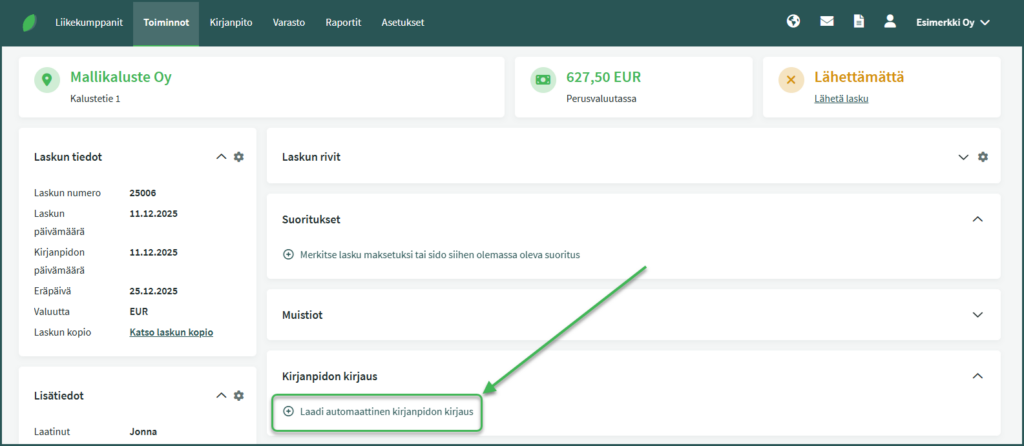1024x446 pixels.
Task: Click the document icon in top bar
Action: point(858,21)
